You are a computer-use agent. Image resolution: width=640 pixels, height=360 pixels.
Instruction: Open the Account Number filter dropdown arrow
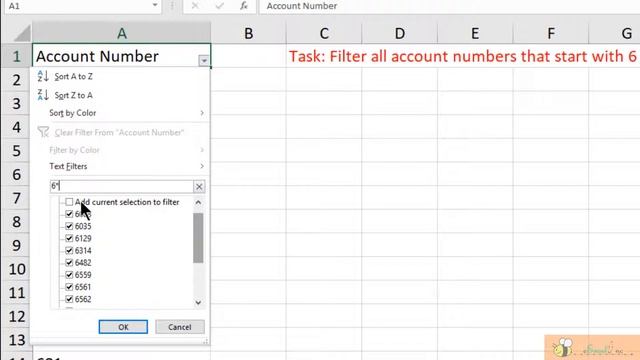pos(203,61)
